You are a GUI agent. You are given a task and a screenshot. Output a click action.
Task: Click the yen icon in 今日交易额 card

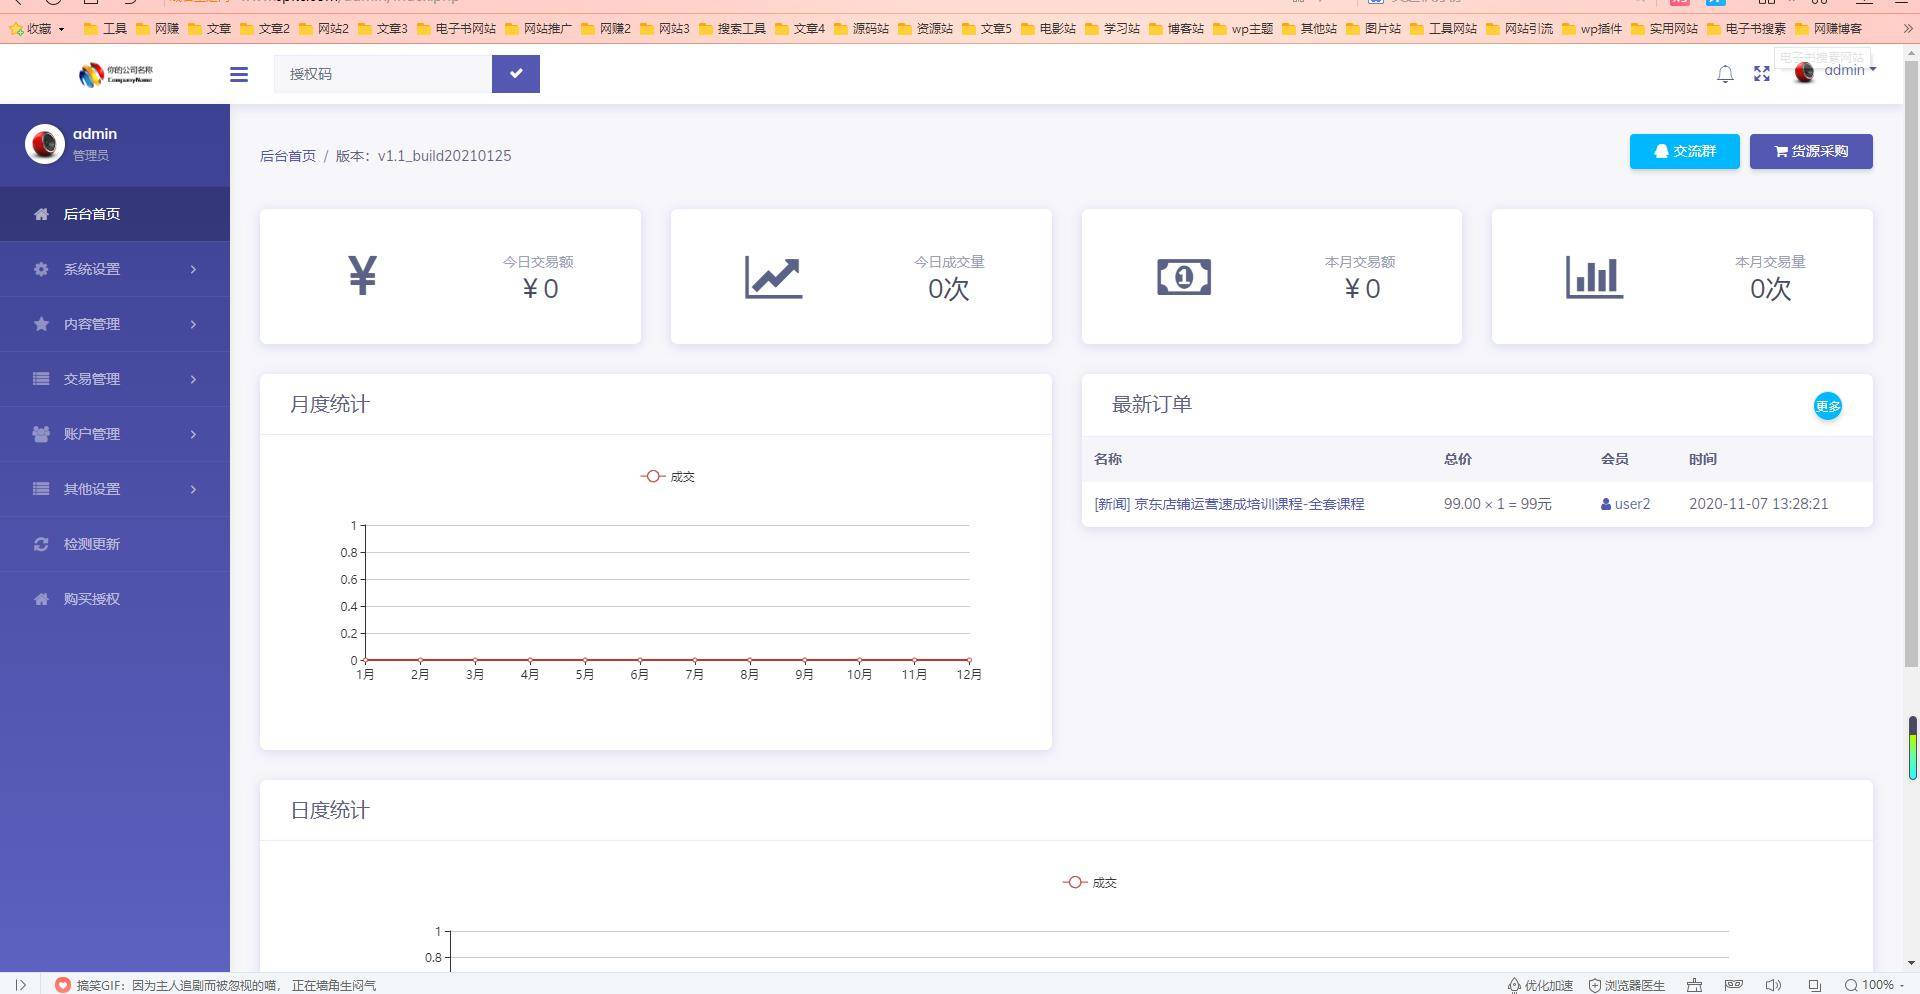pos(362,276)
